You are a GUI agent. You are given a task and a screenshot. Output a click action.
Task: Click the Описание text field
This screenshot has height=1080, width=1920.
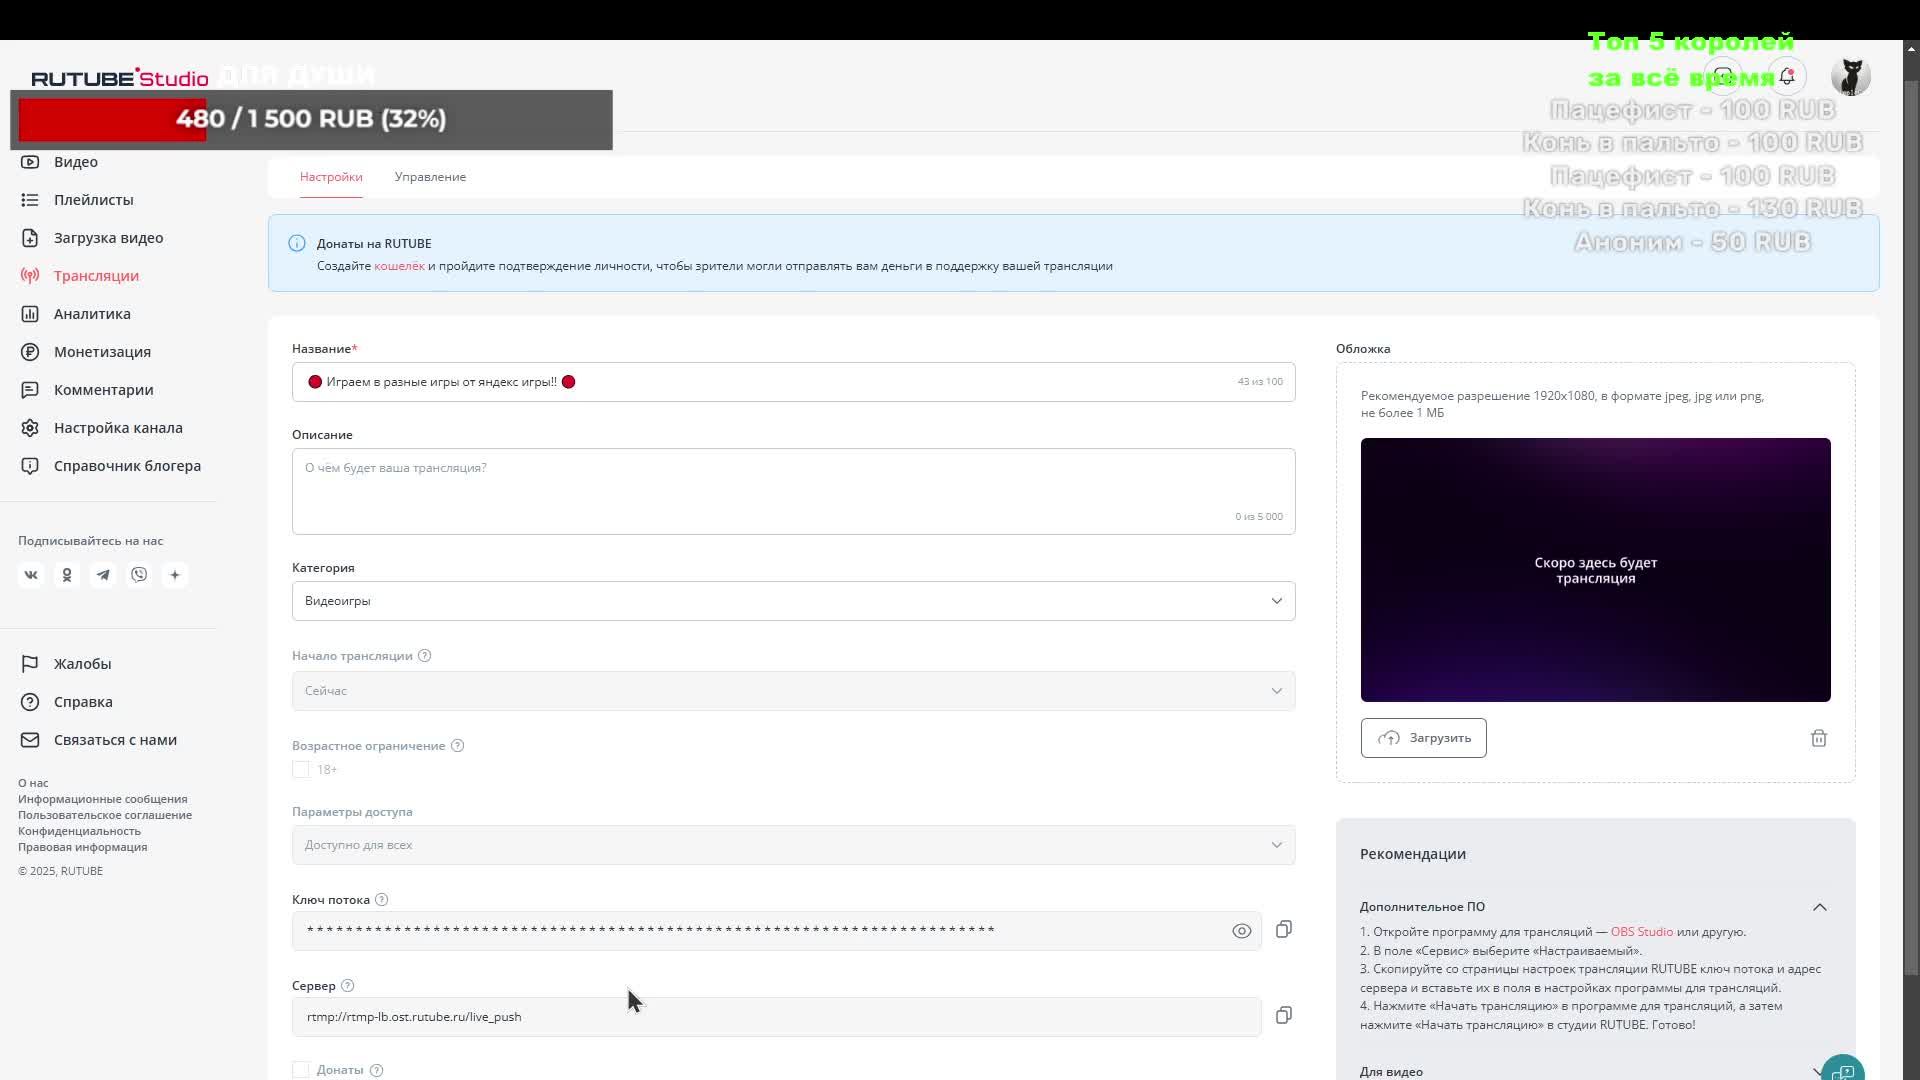(x=793, y=490)
